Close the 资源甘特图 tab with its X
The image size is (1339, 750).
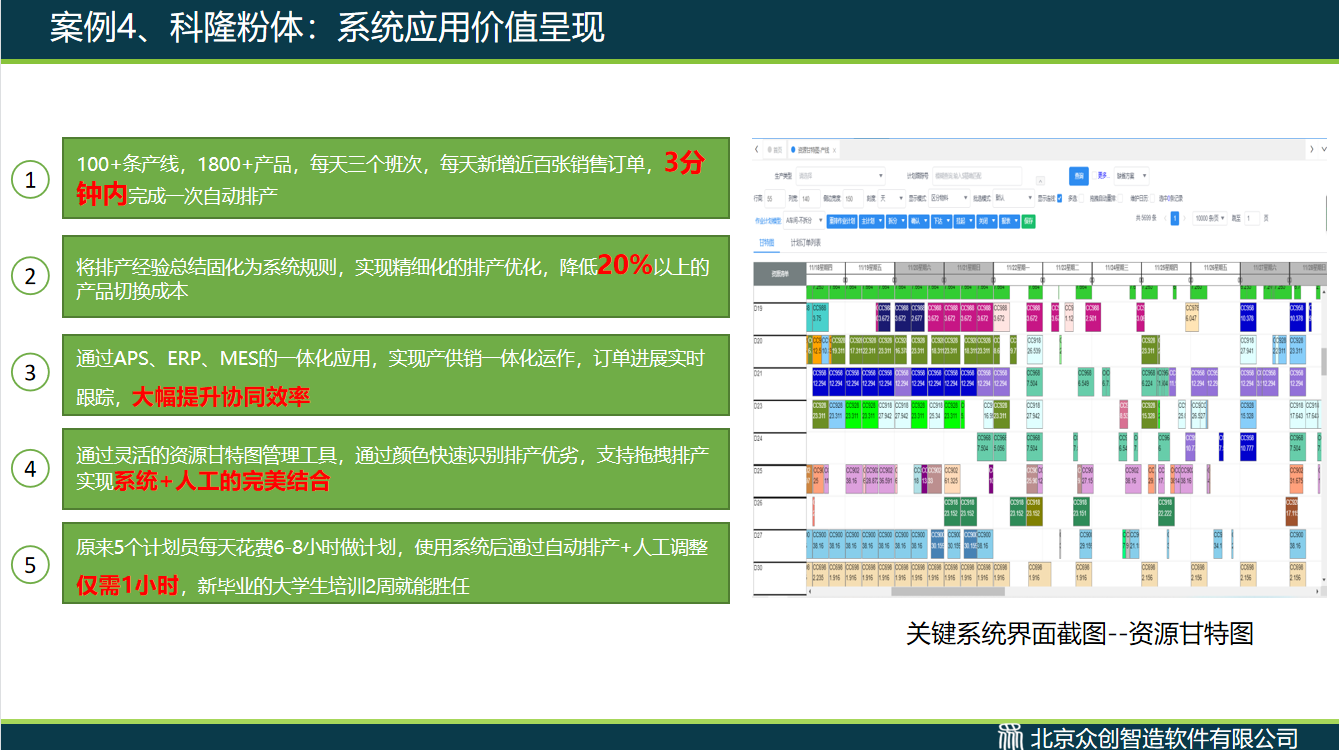(x=834, y=150)
